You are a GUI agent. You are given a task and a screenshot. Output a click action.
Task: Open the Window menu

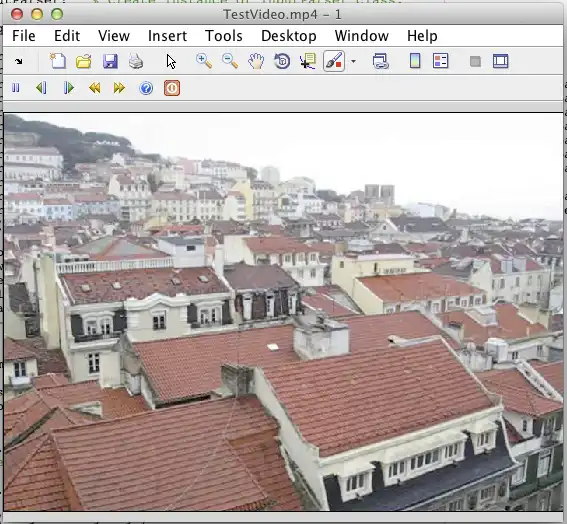pos(362,36)
